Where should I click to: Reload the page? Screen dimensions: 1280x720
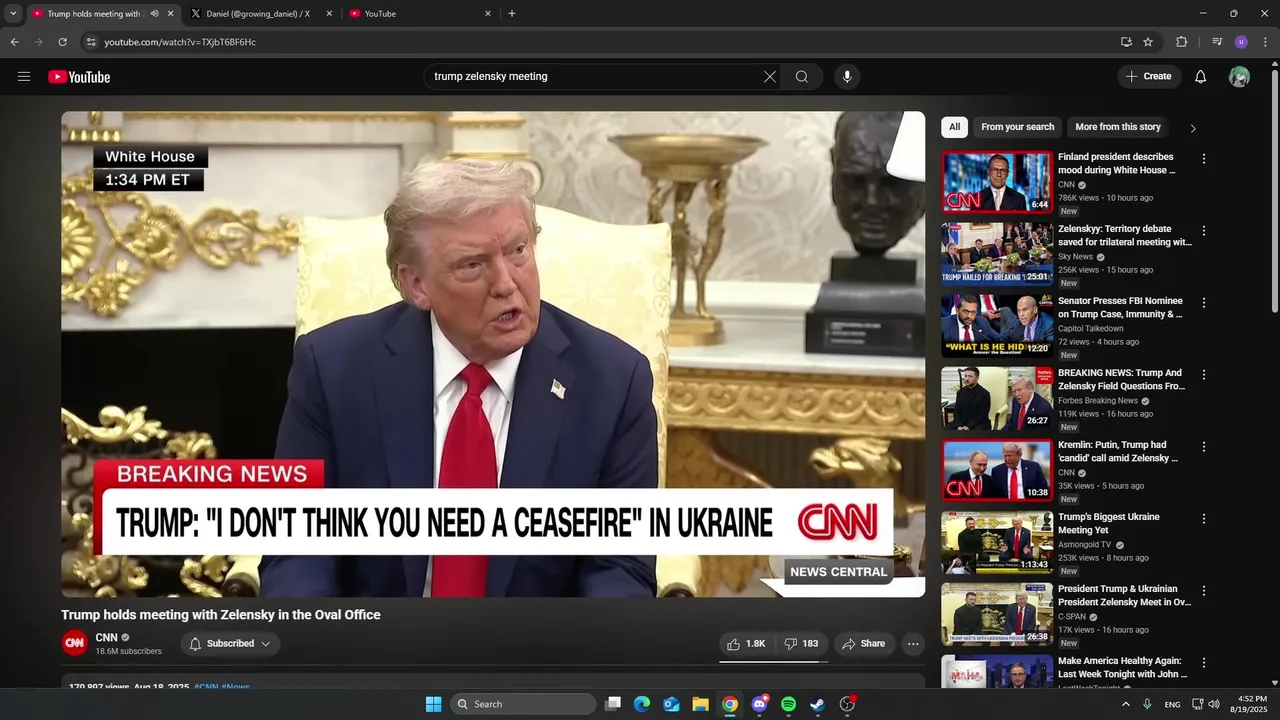pos(62,42)
